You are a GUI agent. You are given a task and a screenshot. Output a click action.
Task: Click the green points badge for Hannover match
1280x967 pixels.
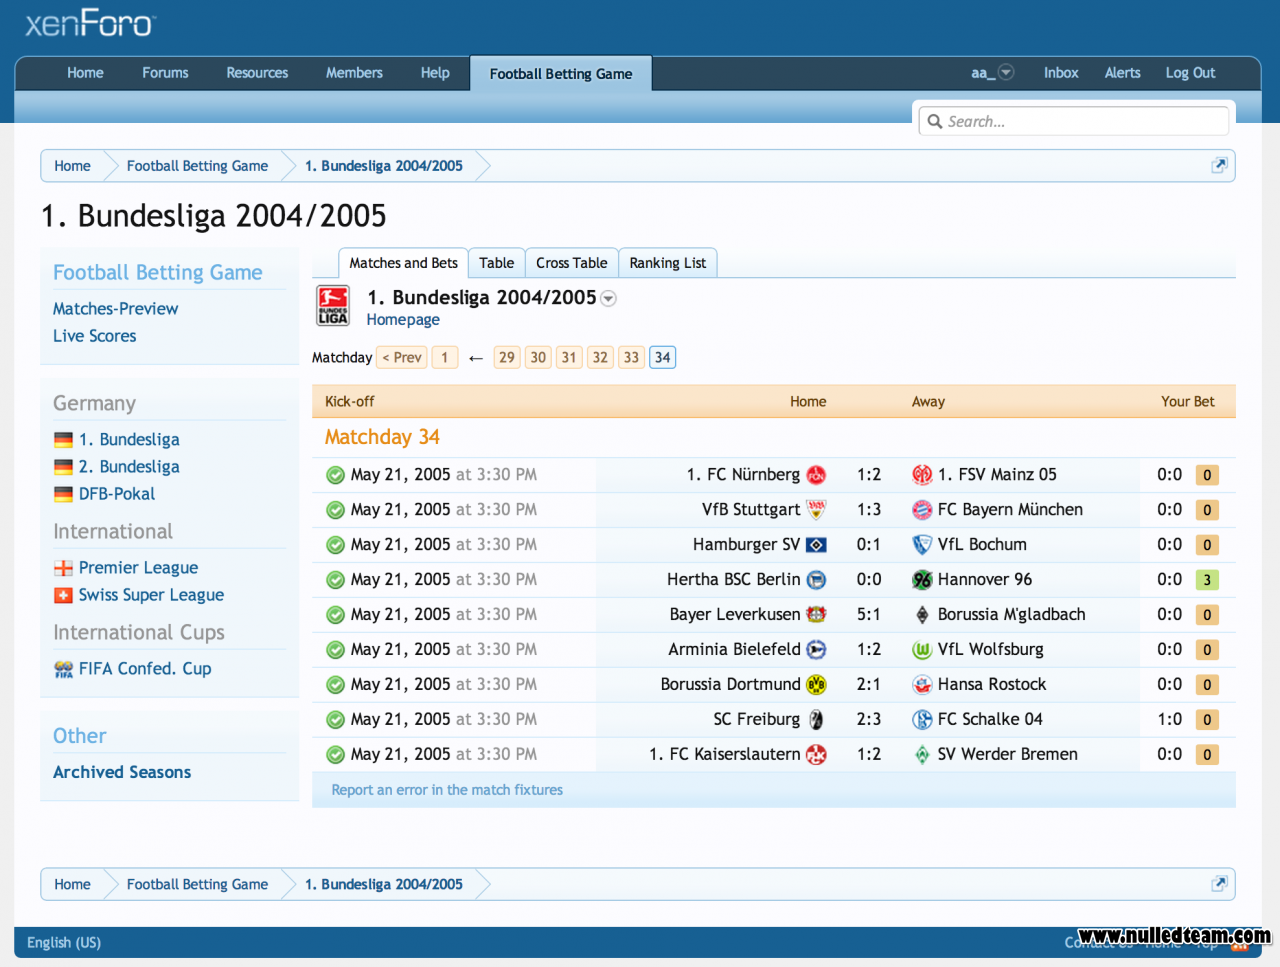tap(1207, 580)
